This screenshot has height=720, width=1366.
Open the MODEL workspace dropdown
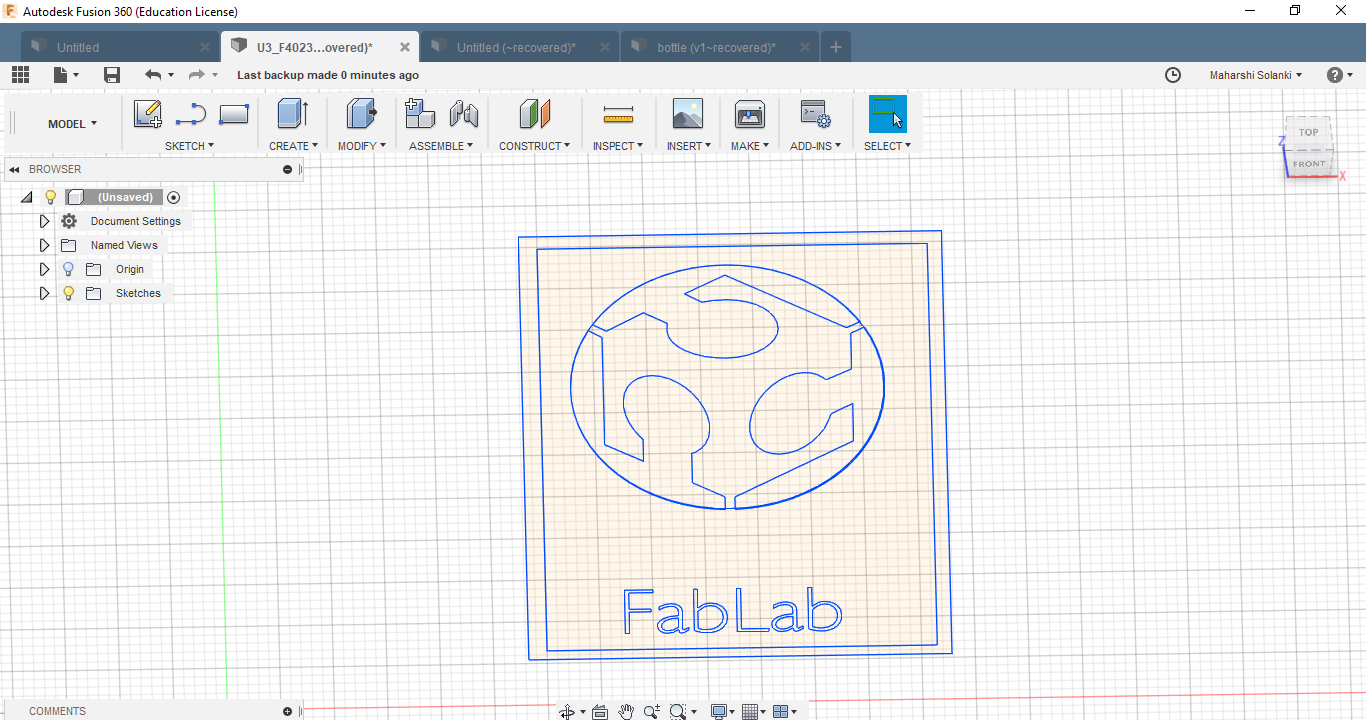point(73,124)
